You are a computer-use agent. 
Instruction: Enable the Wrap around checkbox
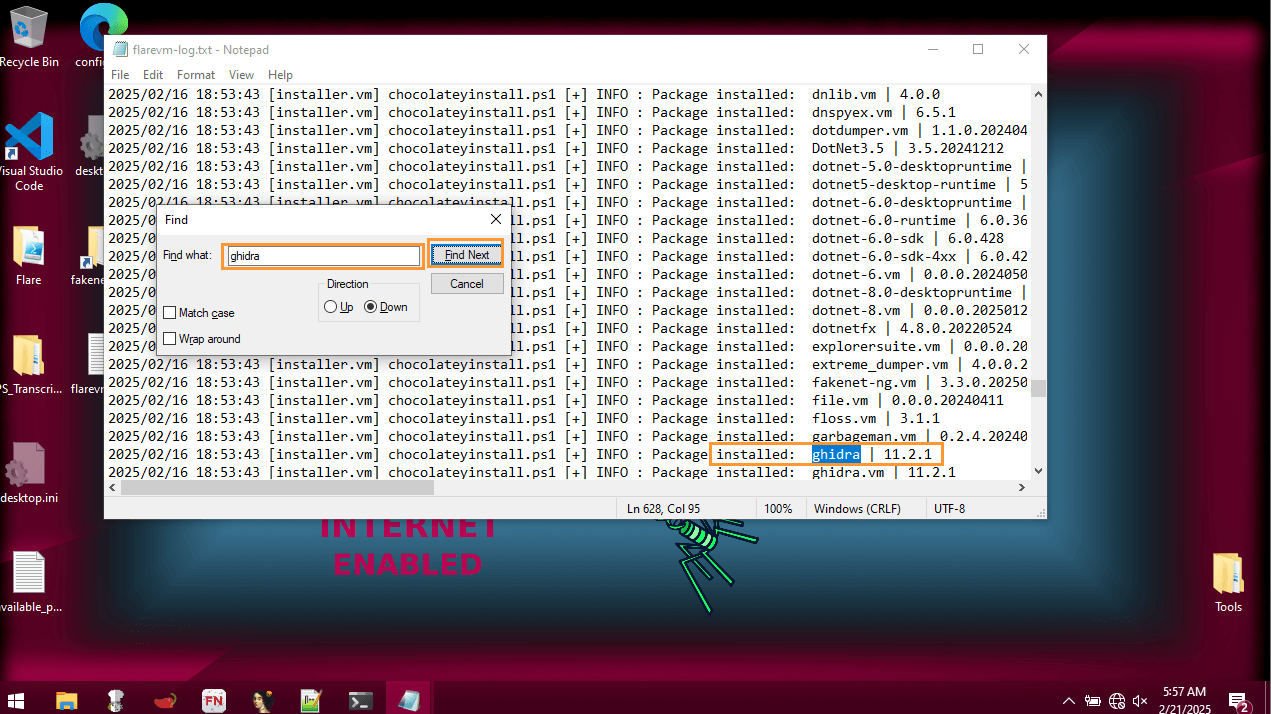[169, 339]
